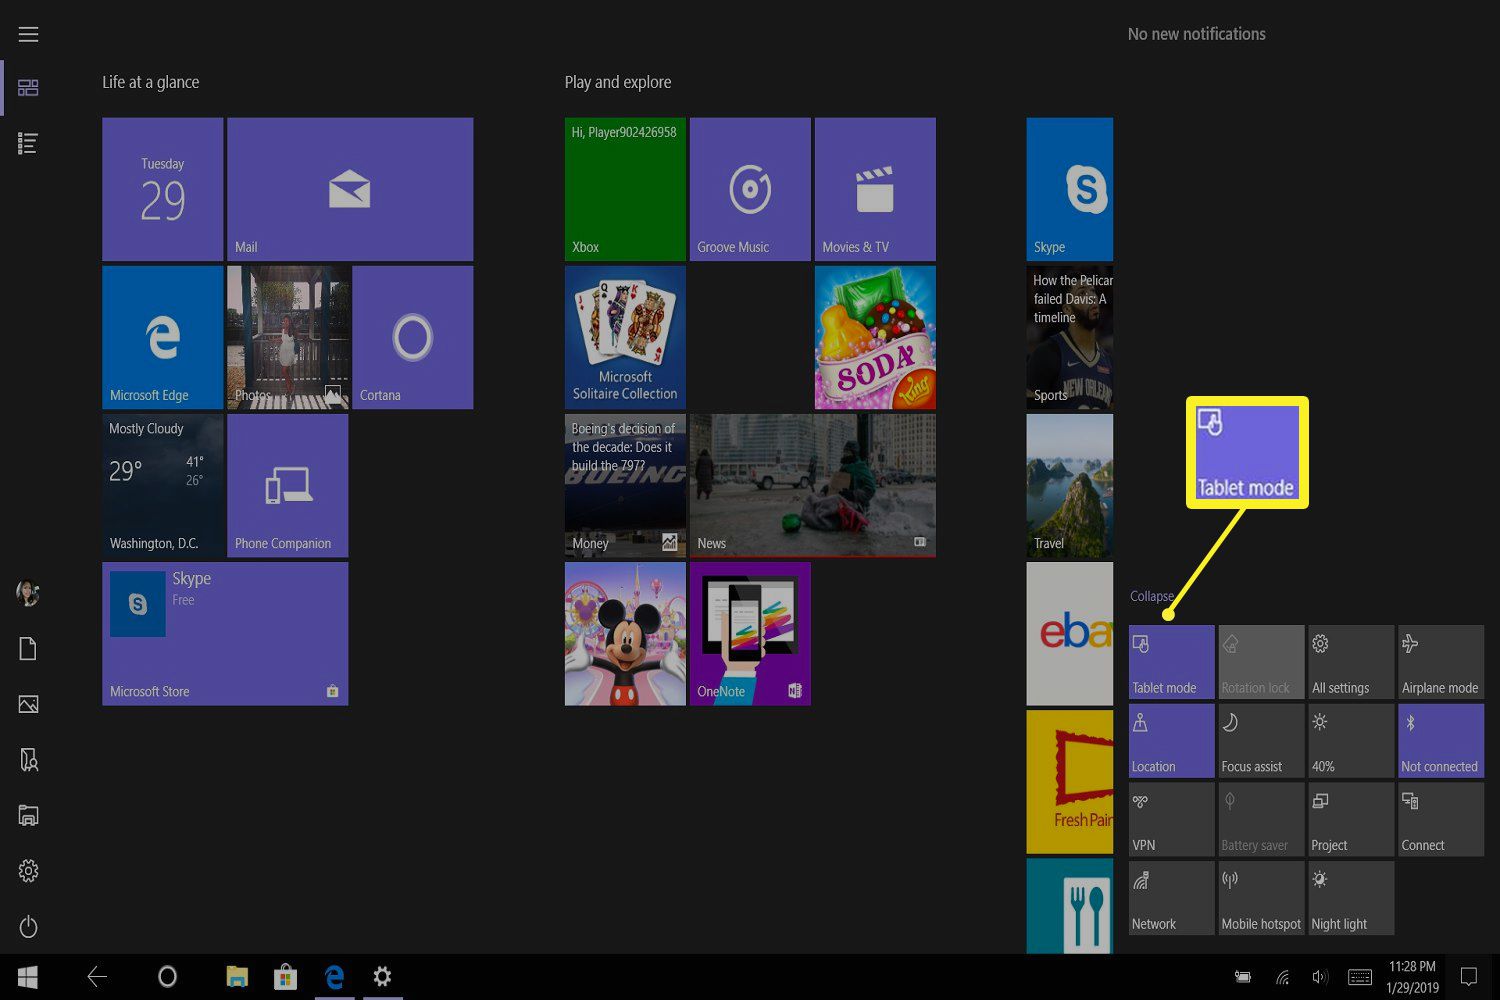Open the Xbox tile
The width and height of the screenshot is (1500, 1000).
tap(625, 189)
